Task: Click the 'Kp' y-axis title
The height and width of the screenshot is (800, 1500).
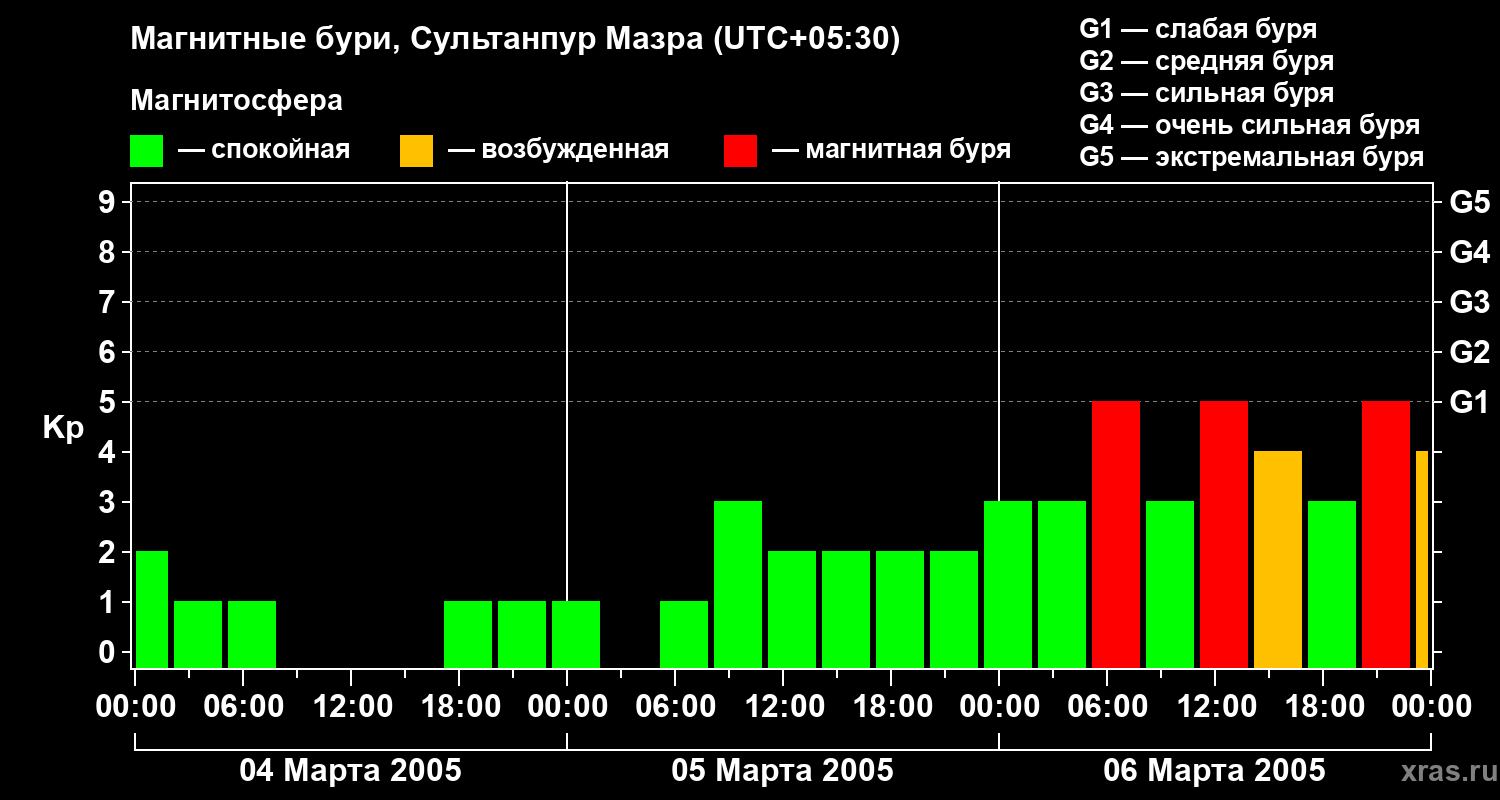Action: click(x=63, y=428)
